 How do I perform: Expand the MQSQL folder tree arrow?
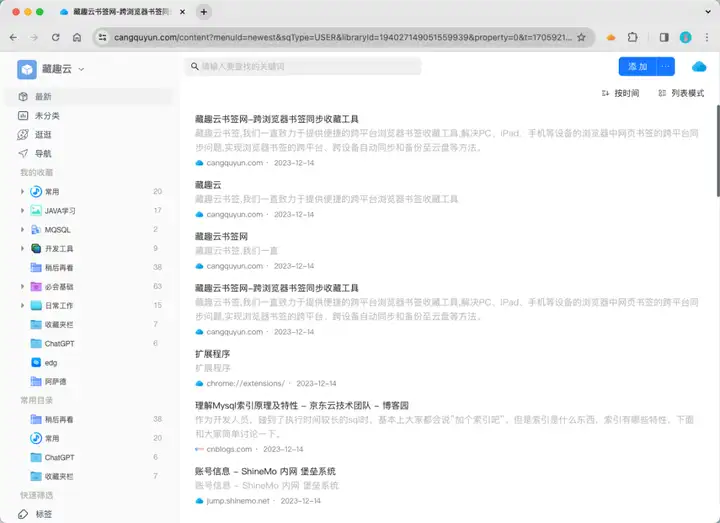[x=22, y=229]
